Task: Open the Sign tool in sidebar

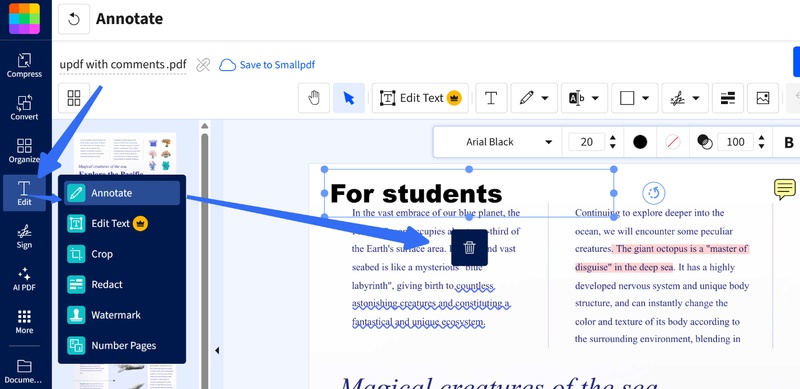Action: tap(24, 236)
